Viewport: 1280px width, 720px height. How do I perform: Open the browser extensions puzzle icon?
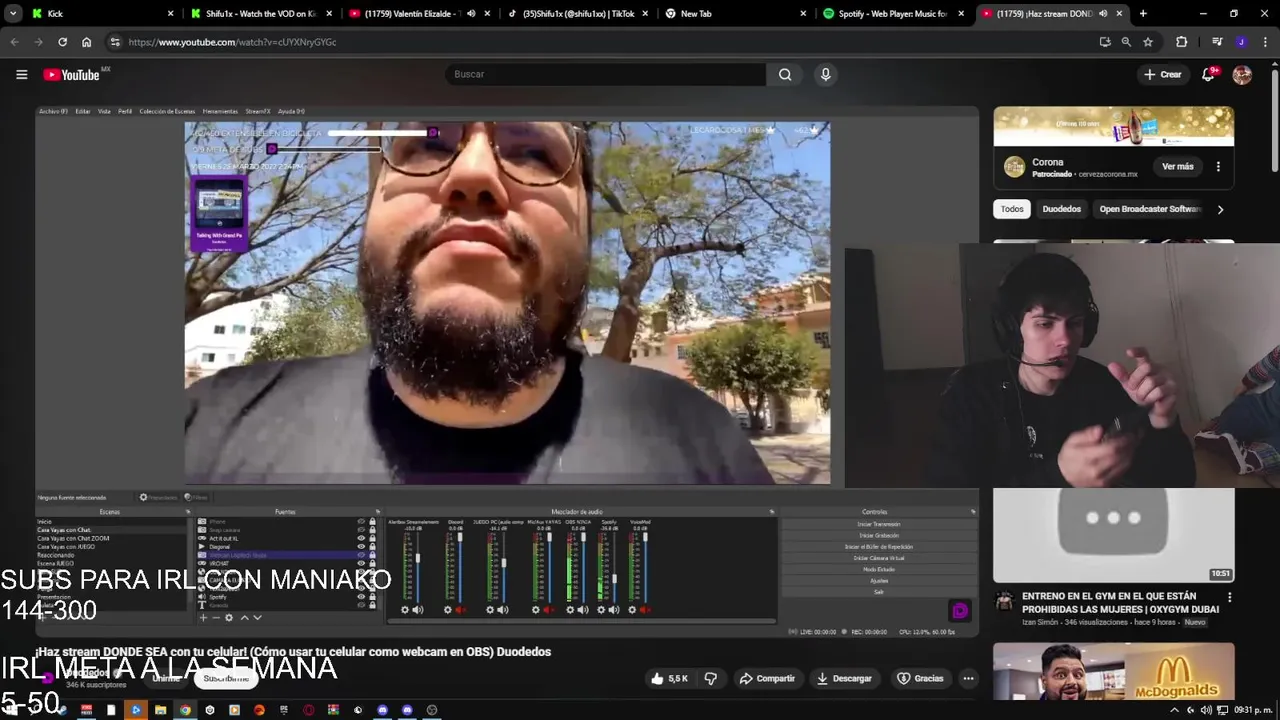[1182, 42]
